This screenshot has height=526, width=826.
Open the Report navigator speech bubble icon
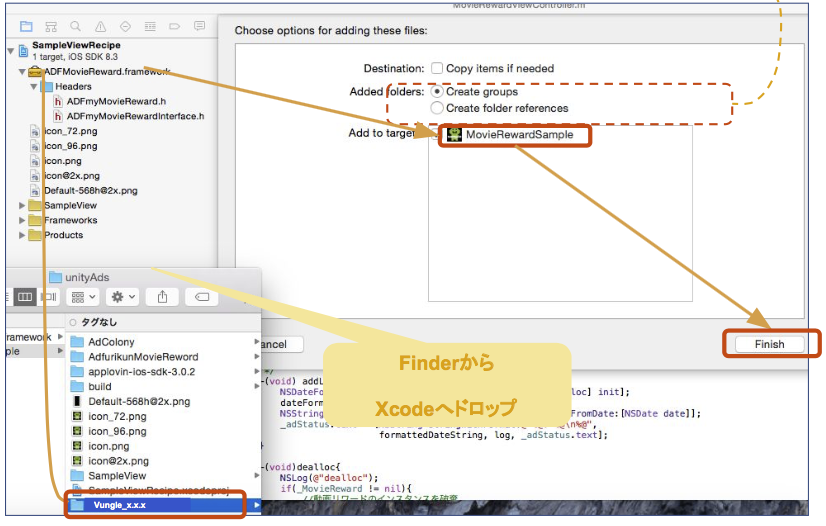199,26
